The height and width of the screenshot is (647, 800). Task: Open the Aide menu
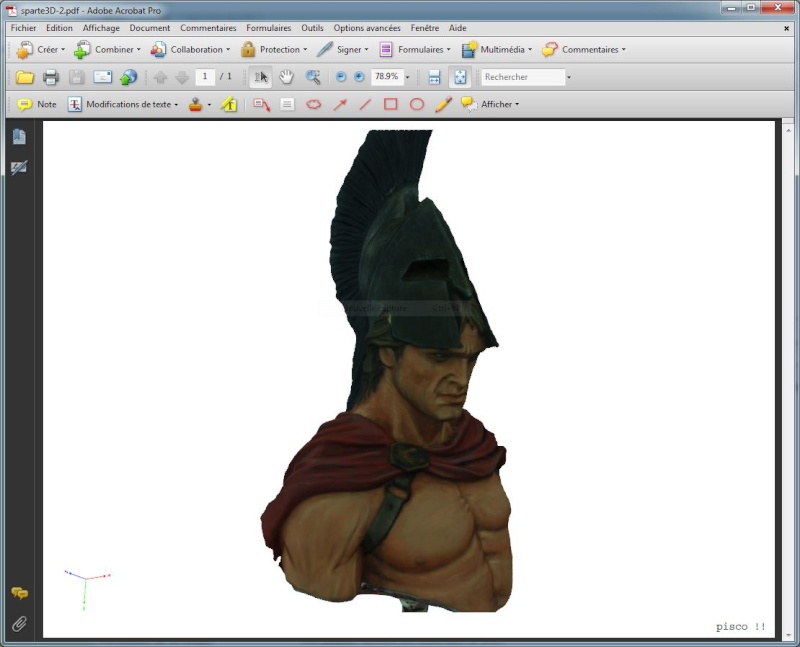click(458, 28)
